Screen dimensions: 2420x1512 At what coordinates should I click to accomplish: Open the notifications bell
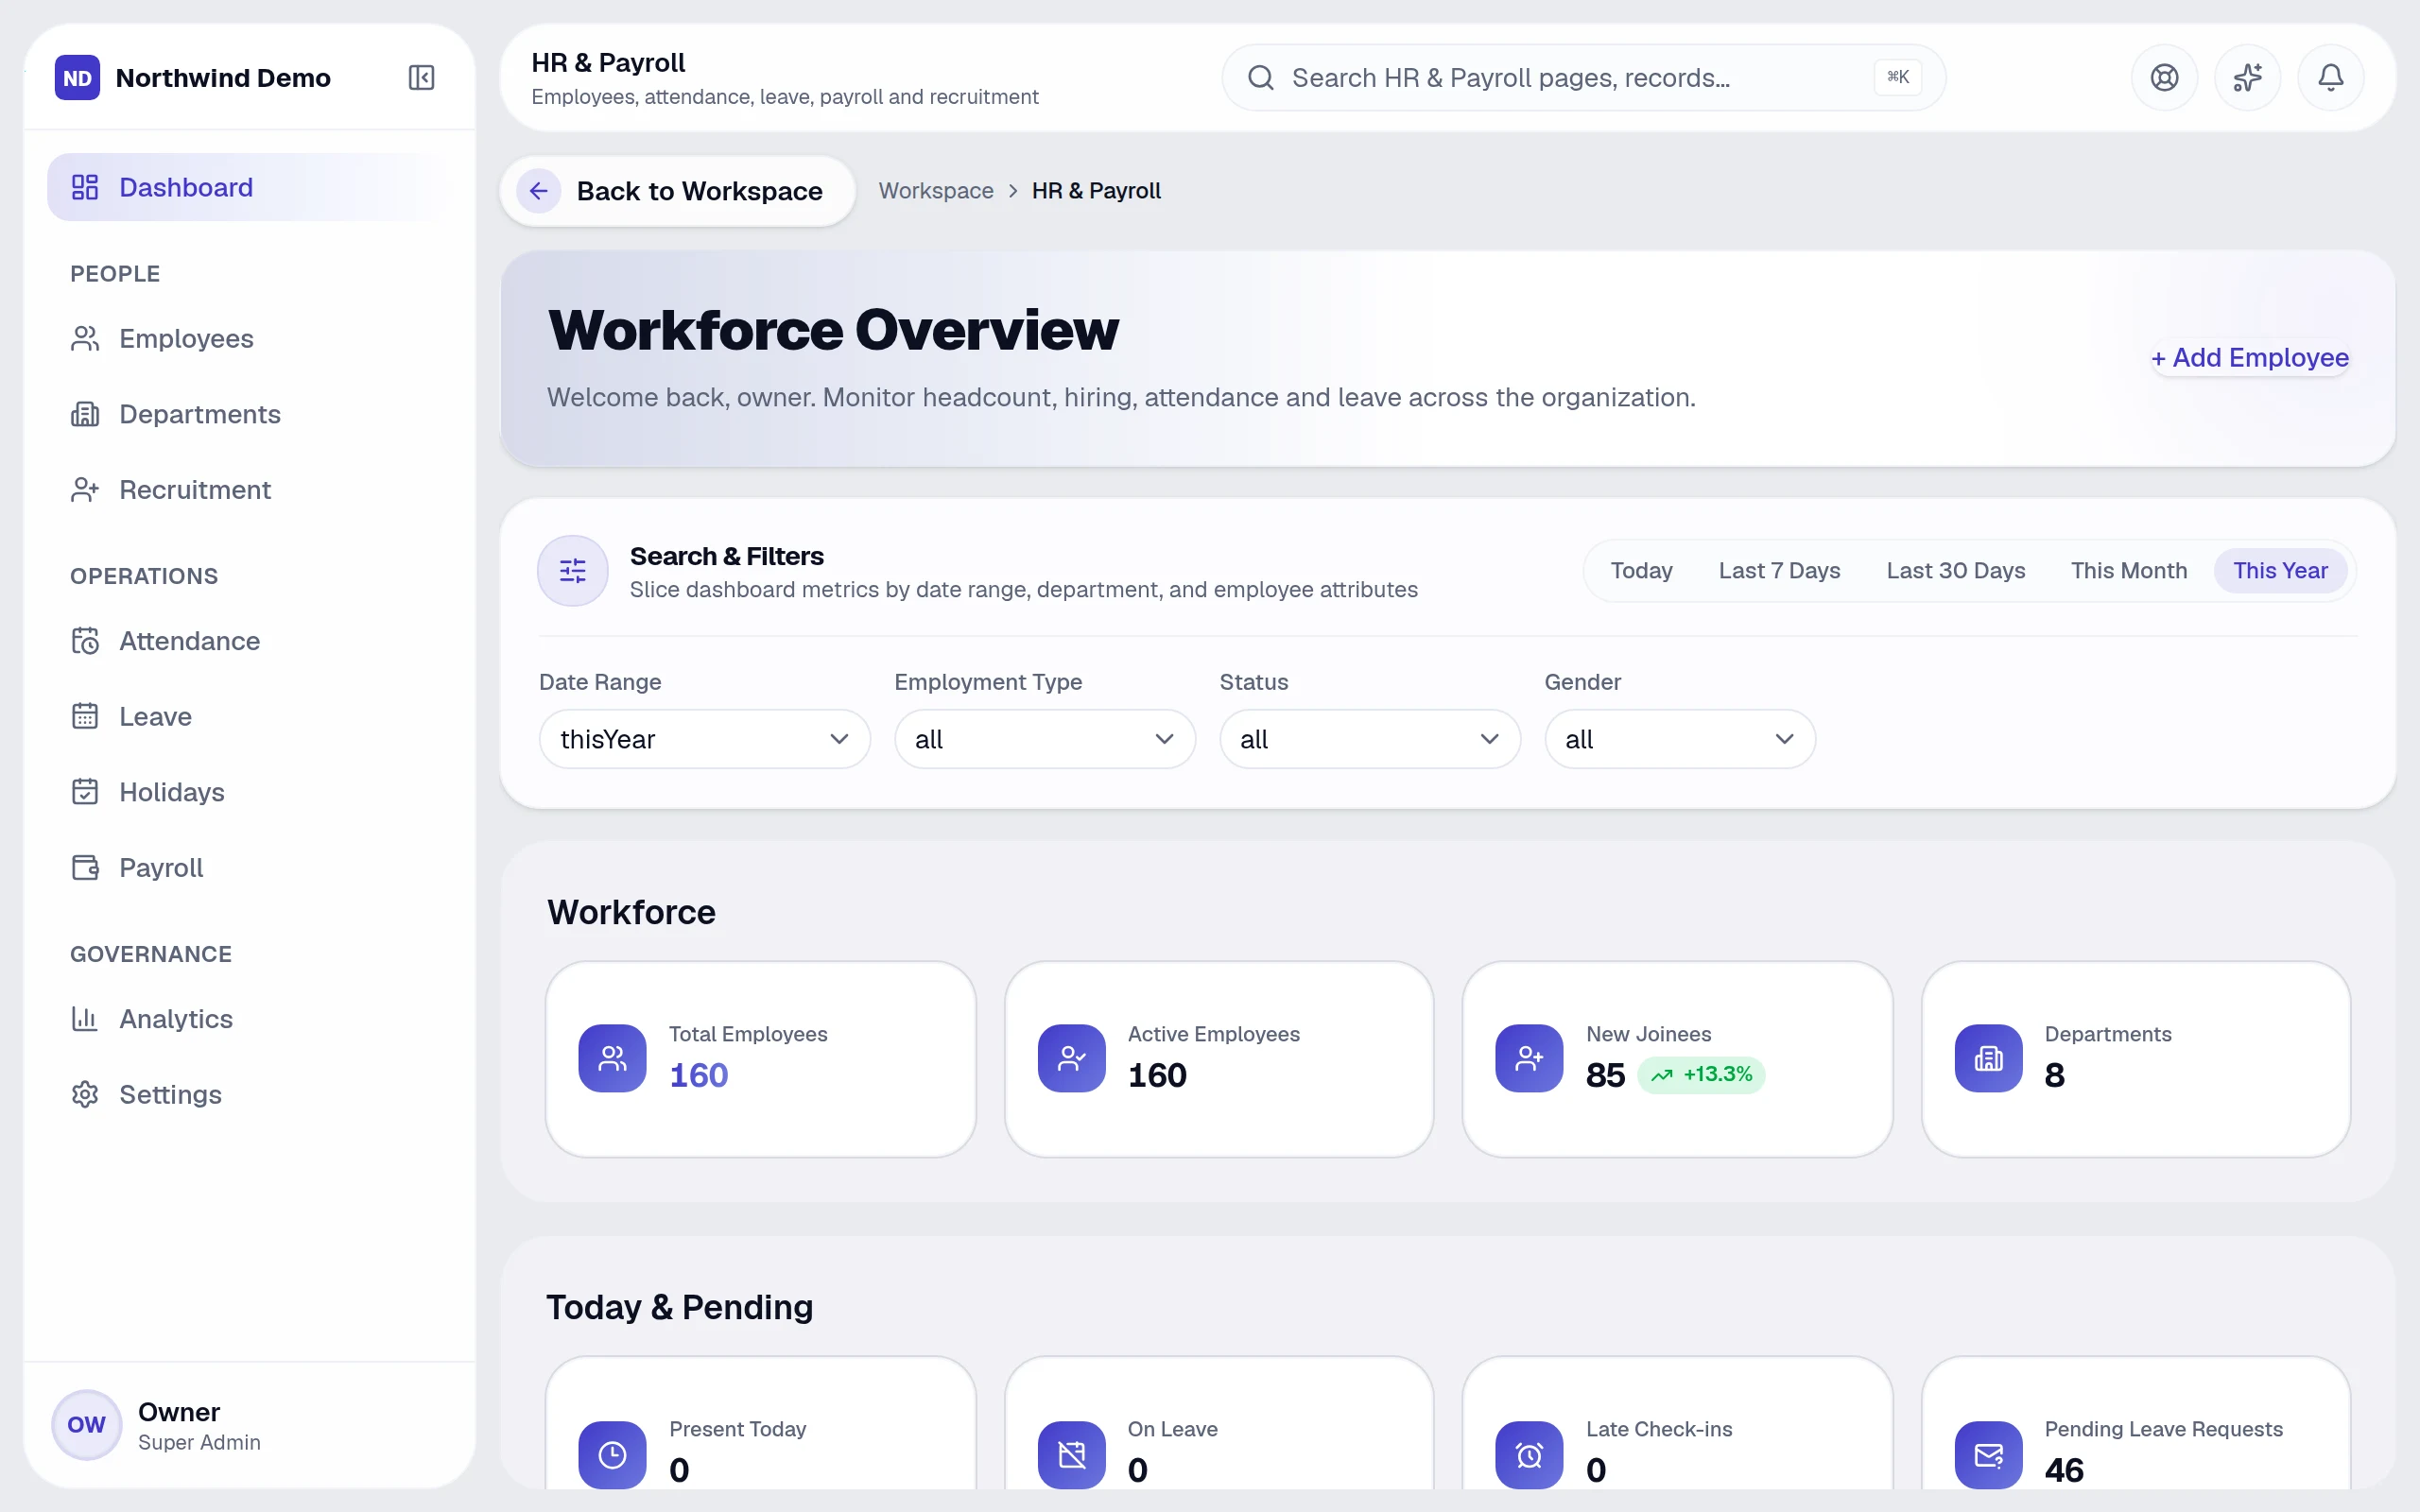coord(2330,77)
